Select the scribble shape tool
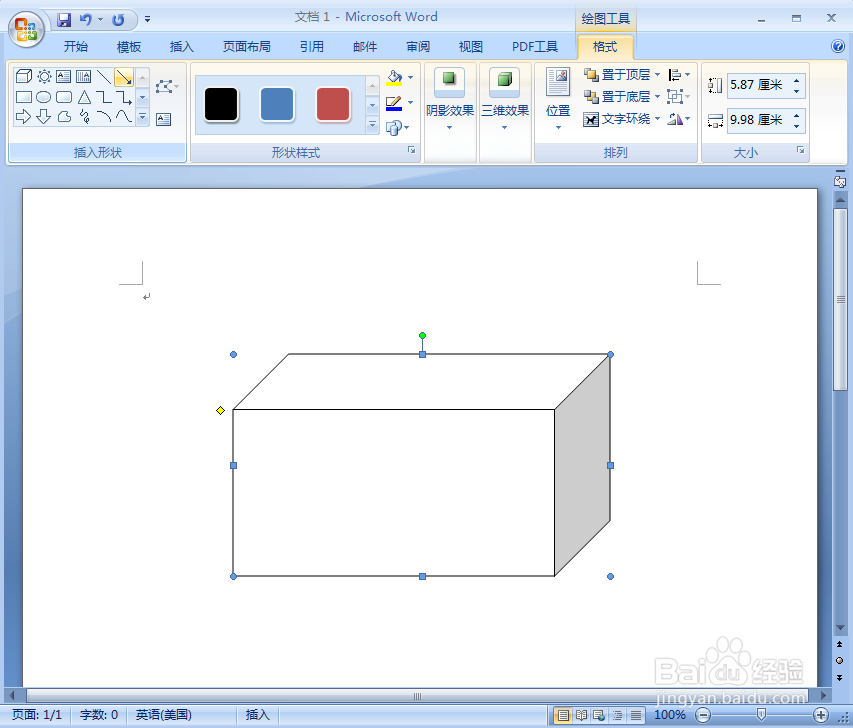The height and width of the screenshot is (728, 853). (x=84, y=116)
